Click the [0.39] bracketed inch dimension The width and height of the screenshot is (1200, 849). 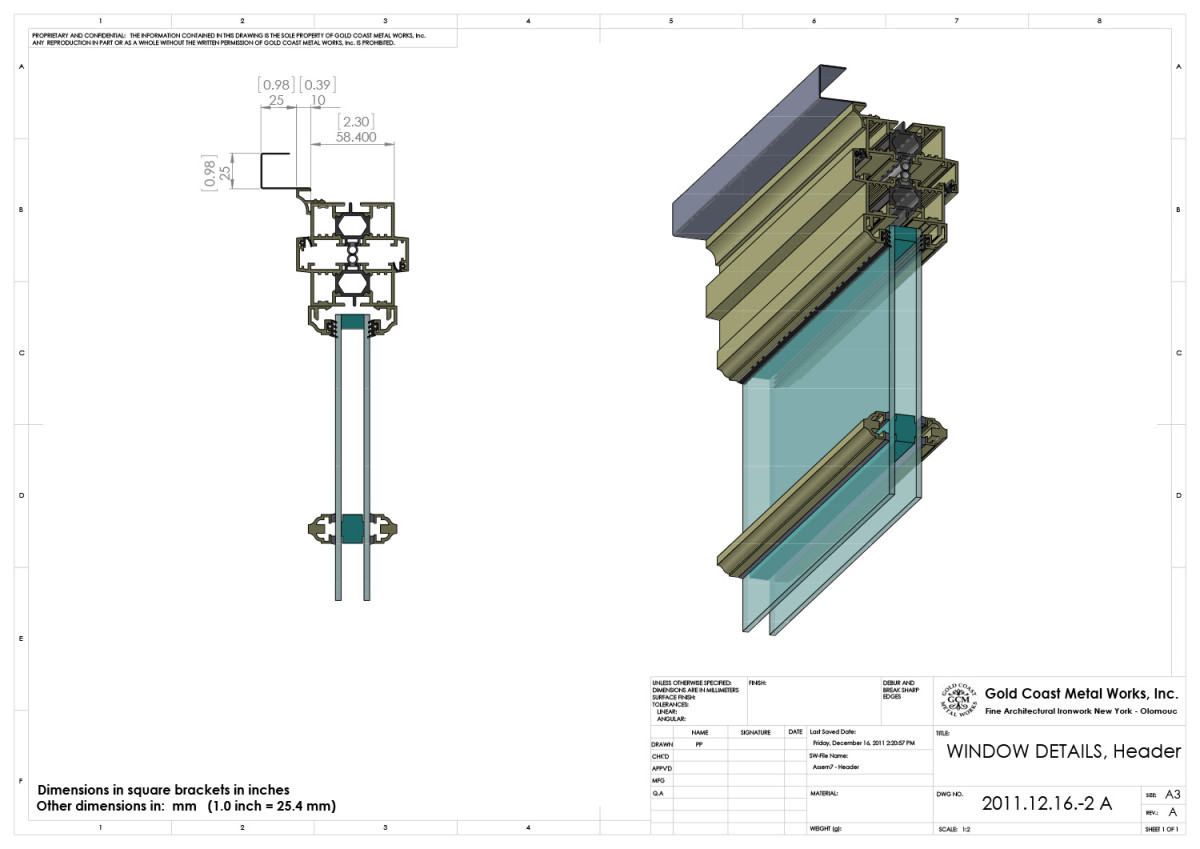pyautogui.click(x=317, y=85)
